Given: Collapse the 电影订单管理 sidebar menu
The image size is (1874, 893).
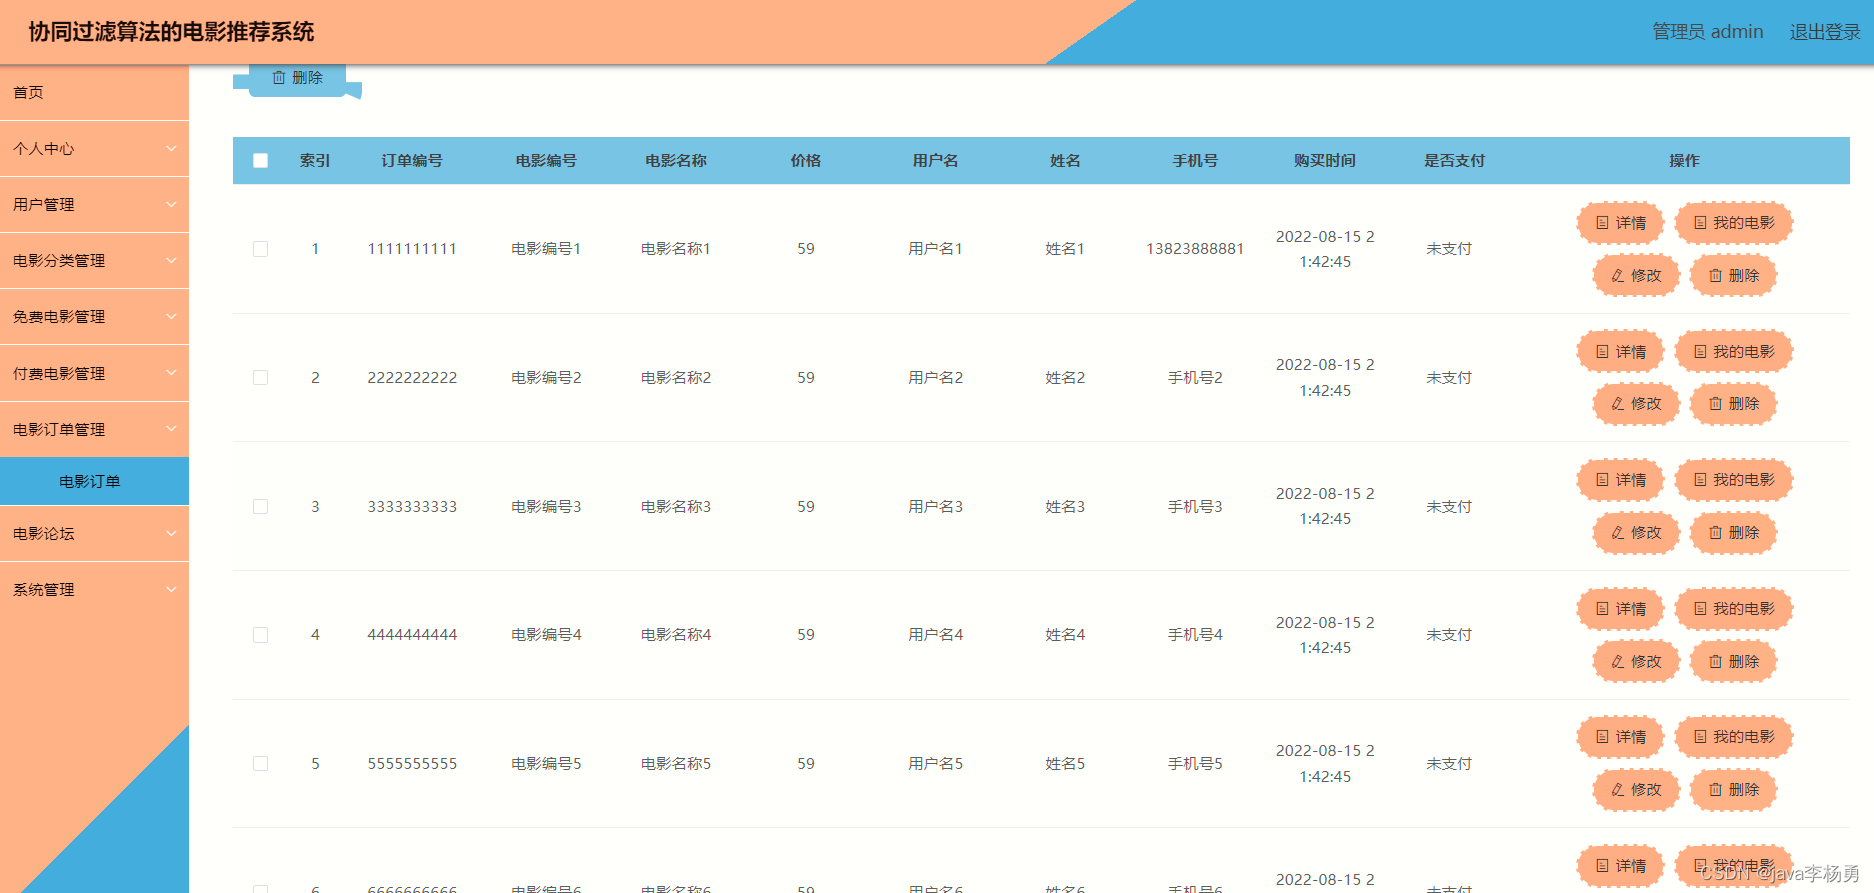Looking at the screenshot, I should [94, 430].
